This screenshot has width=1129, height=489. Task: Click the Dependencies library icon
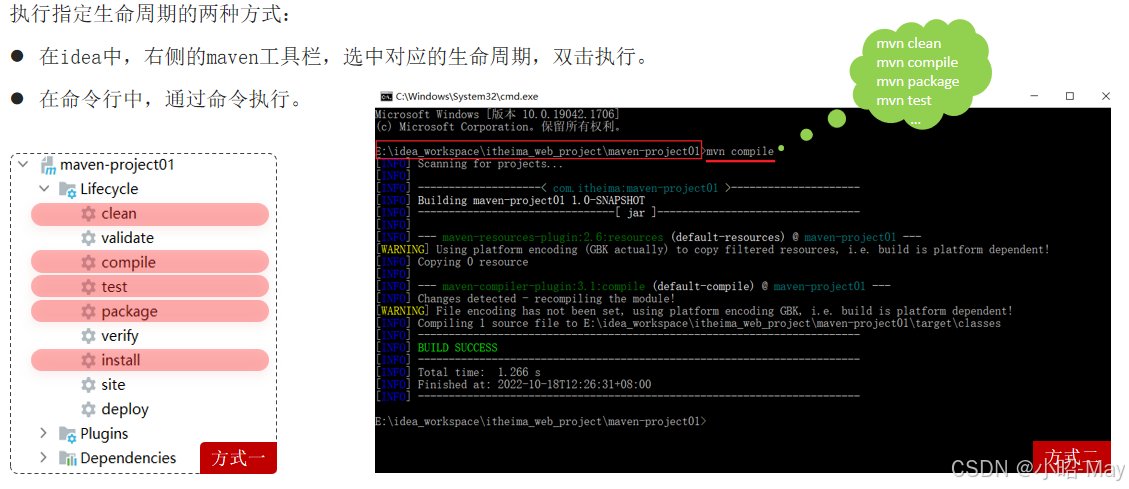tap(68, 458)
